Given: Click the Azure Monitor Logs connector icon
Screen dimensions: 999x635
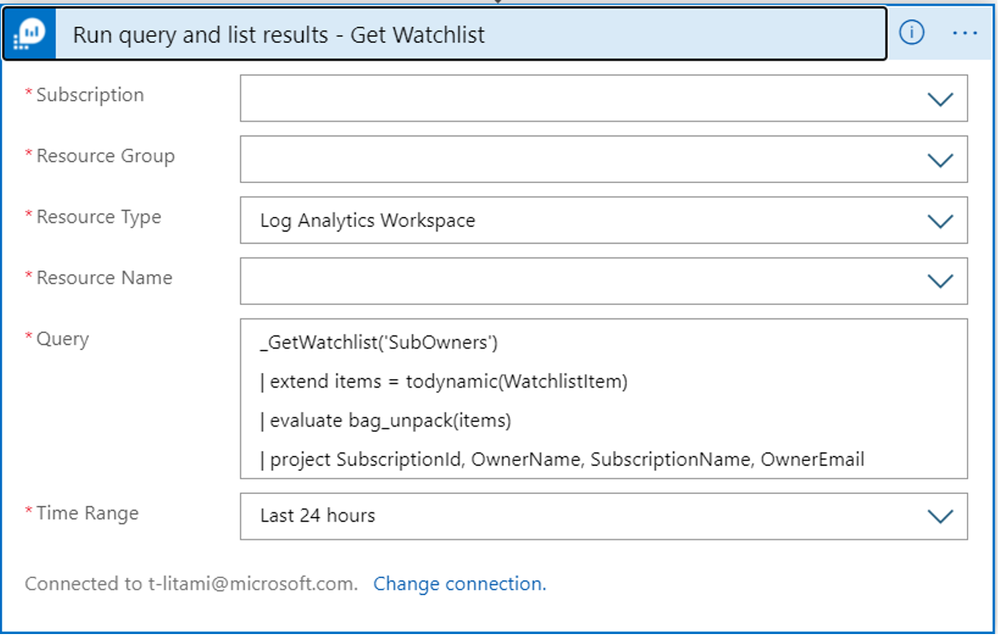Looking at the screenshot, I should (x=30, y=34).
